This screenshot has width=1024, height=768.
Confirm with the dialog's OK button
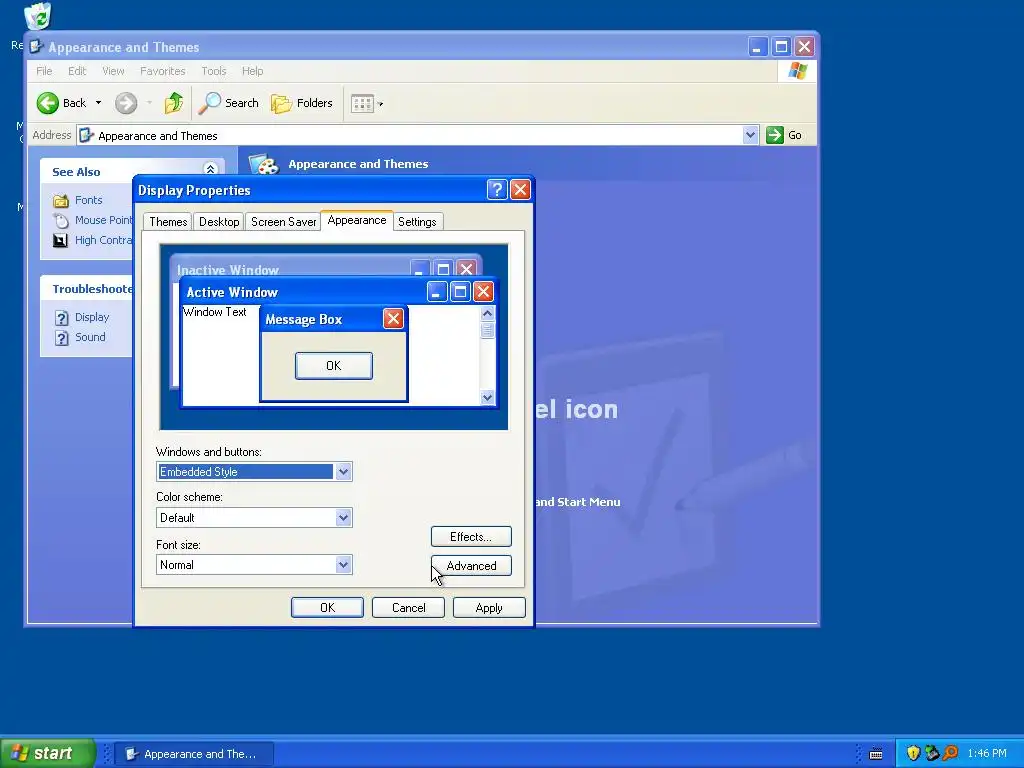(327, 607)
